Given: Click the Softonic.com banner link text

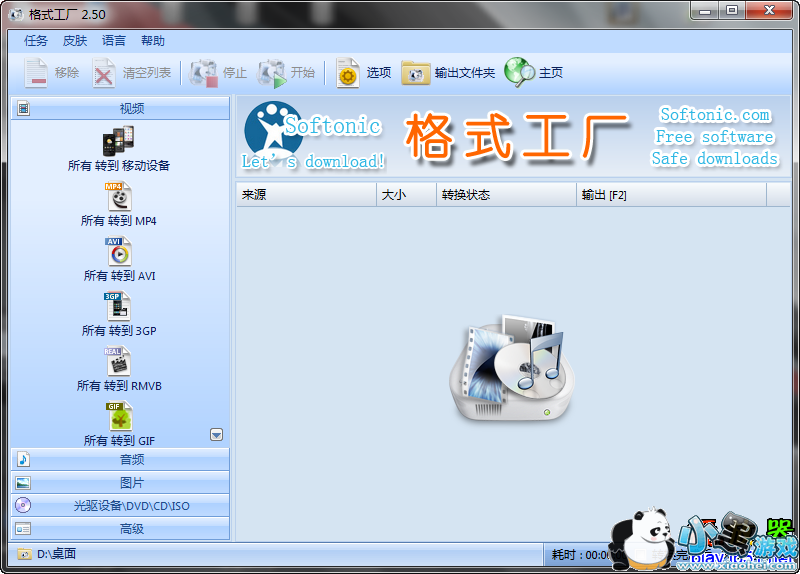Looking at the screenshot, I should pyautogui.click(x=715, y=114).
